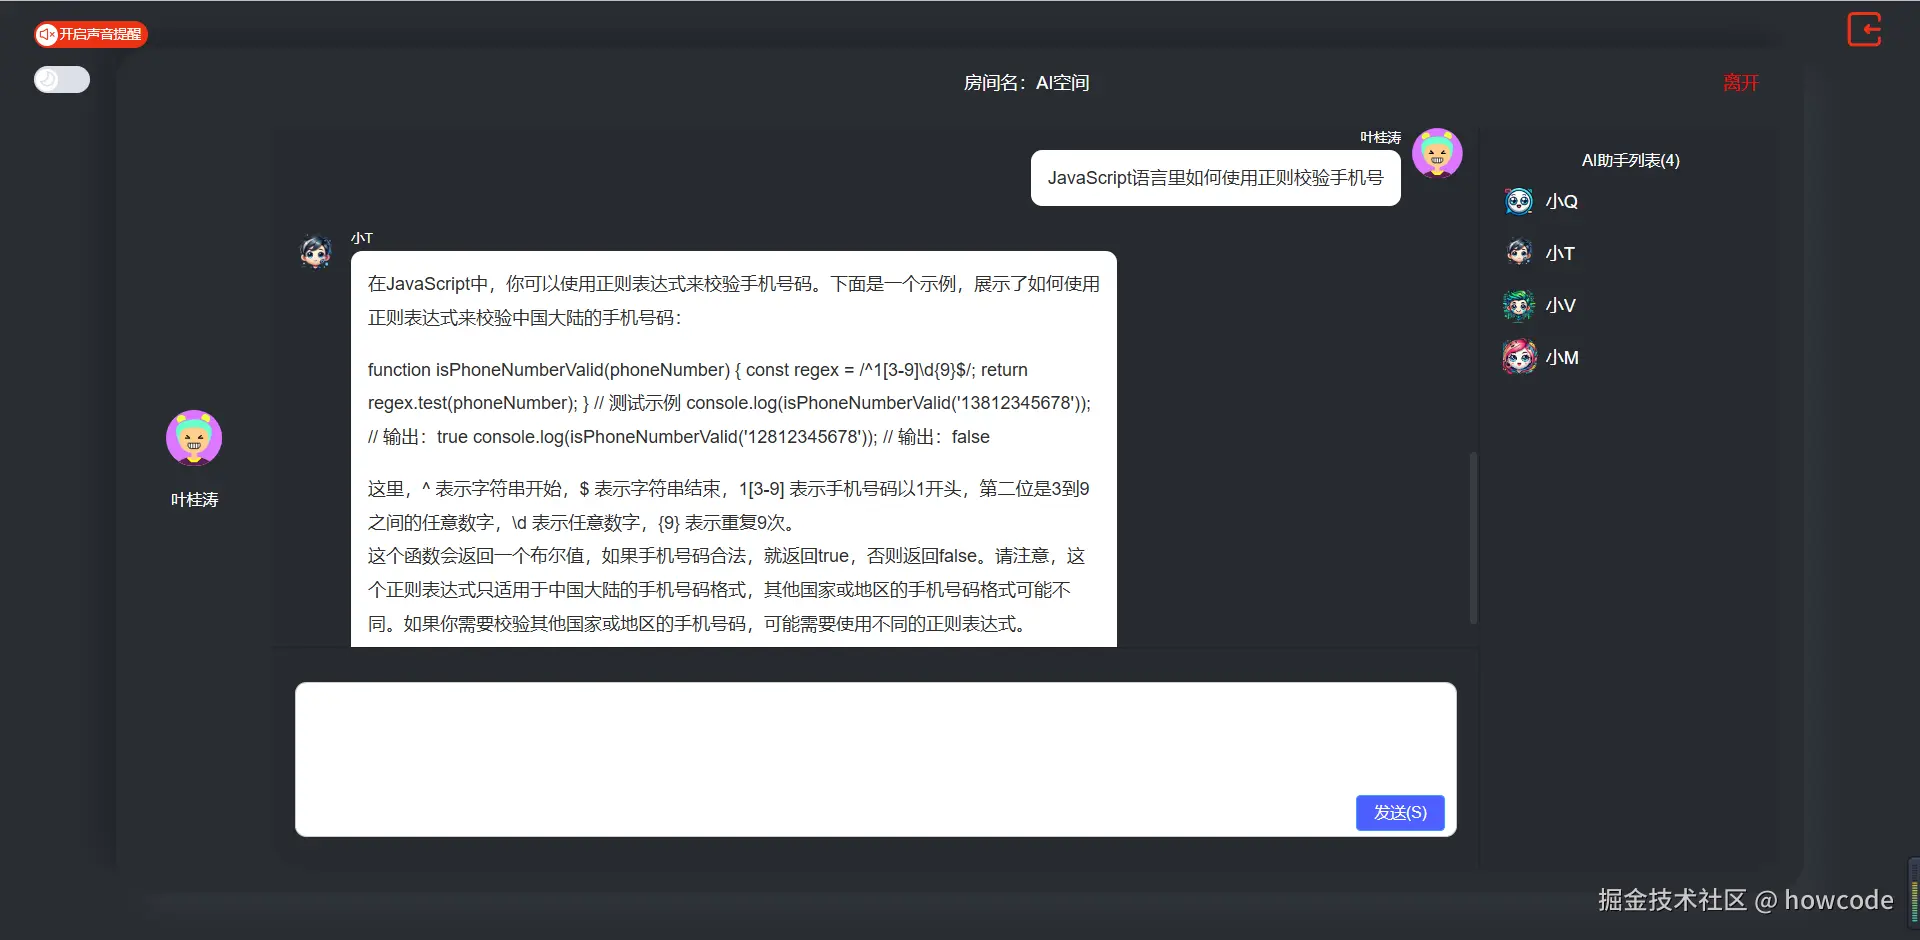Select the 小T assistant avatar in list
Image resolution: width=1920 pixels, height=940 pixels.
[x=1519, y=253]
